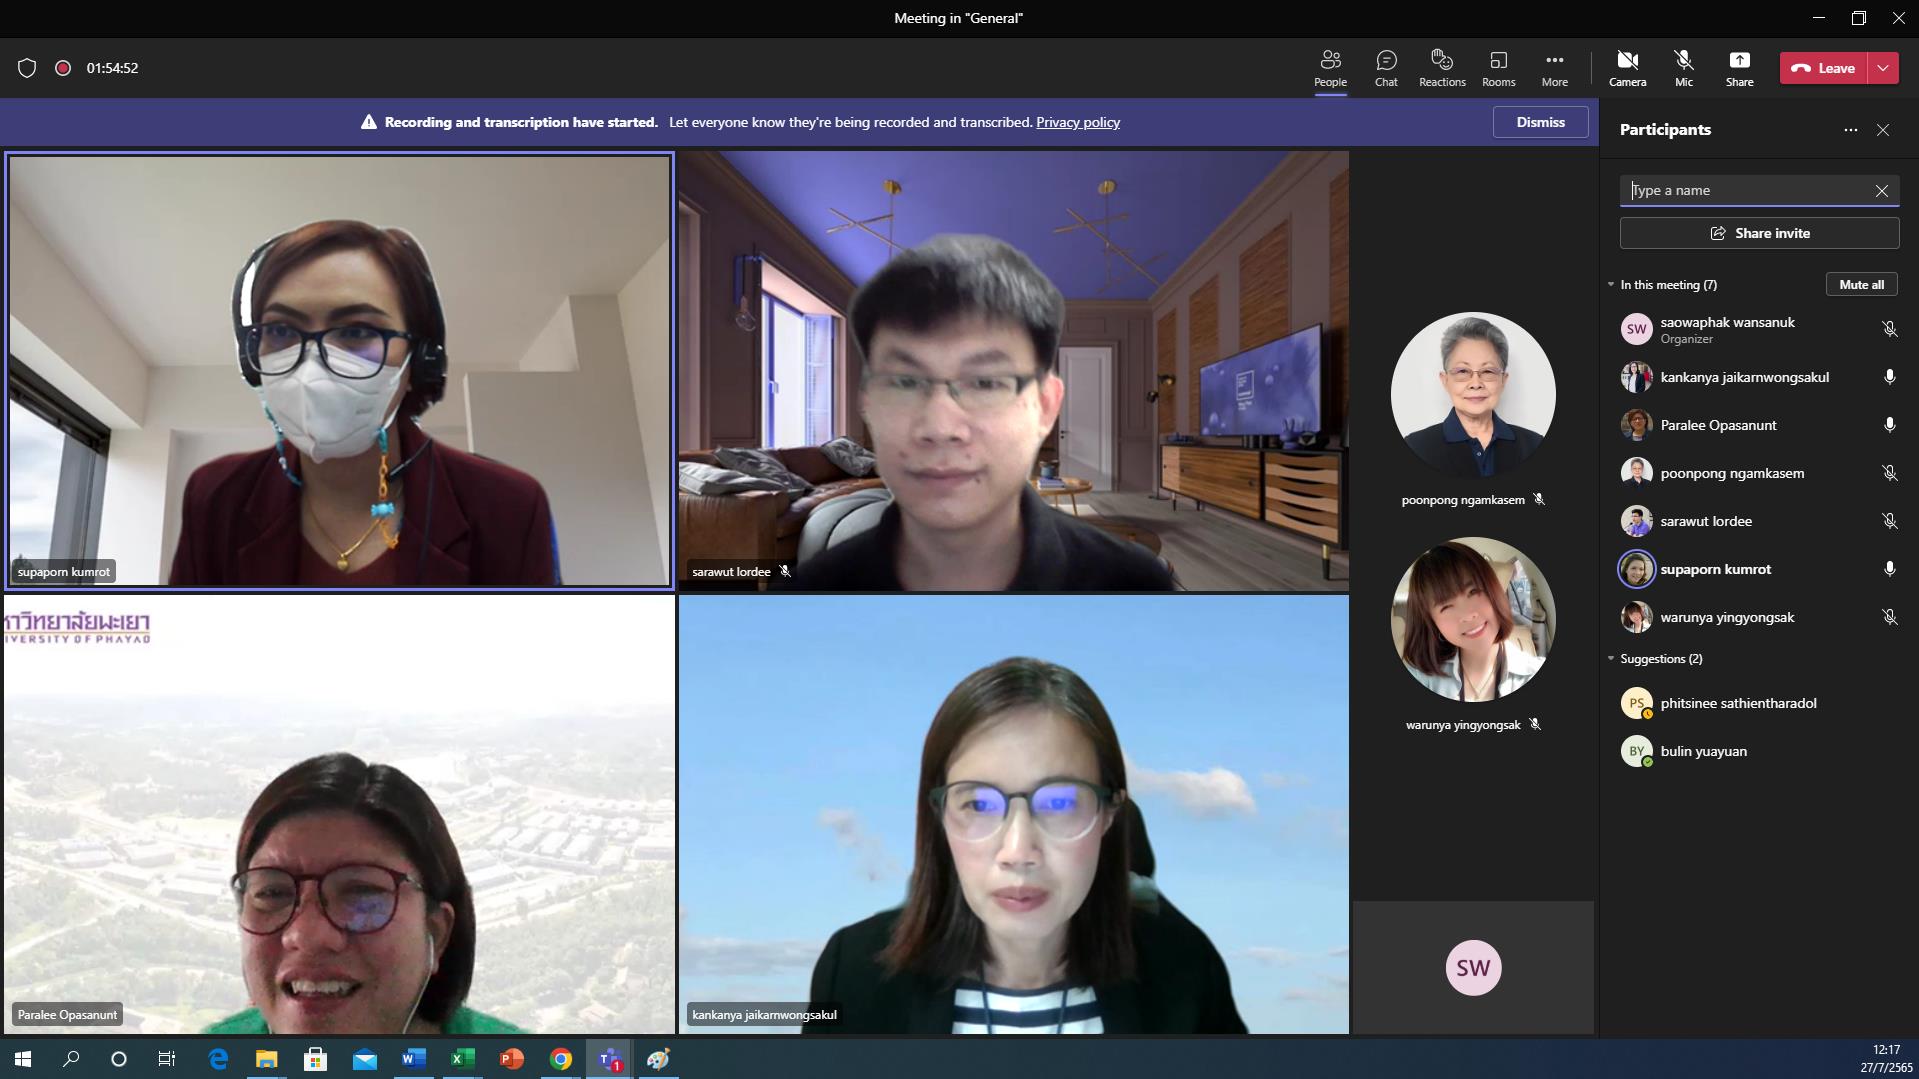Switch to Microsoft Word in taskbar
The width and height of the screenshot is (1919, 1079).
click(413, 1059)
